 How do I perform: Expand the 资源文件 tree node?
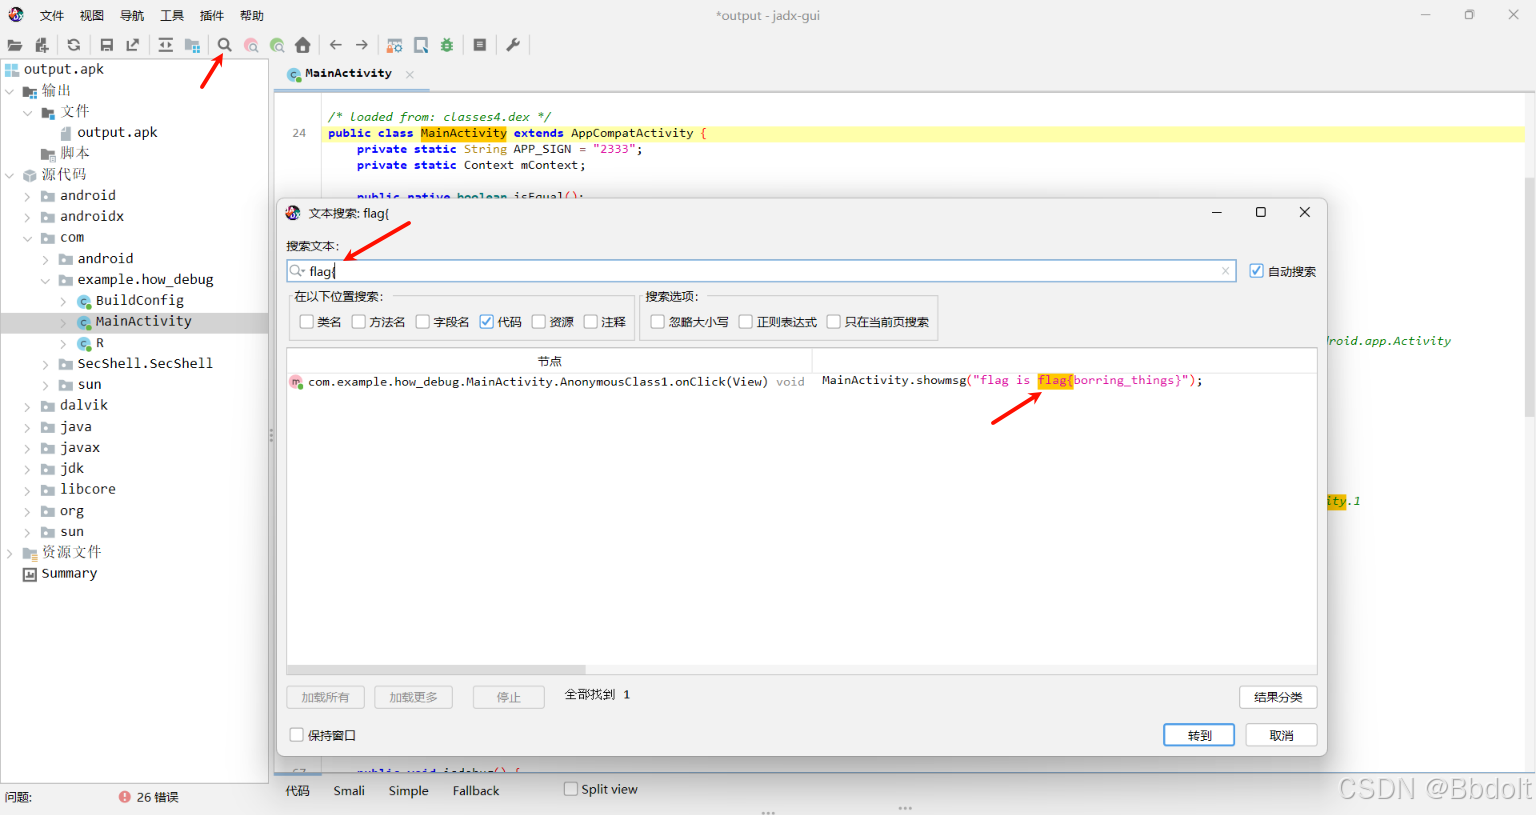coord(10,553)
